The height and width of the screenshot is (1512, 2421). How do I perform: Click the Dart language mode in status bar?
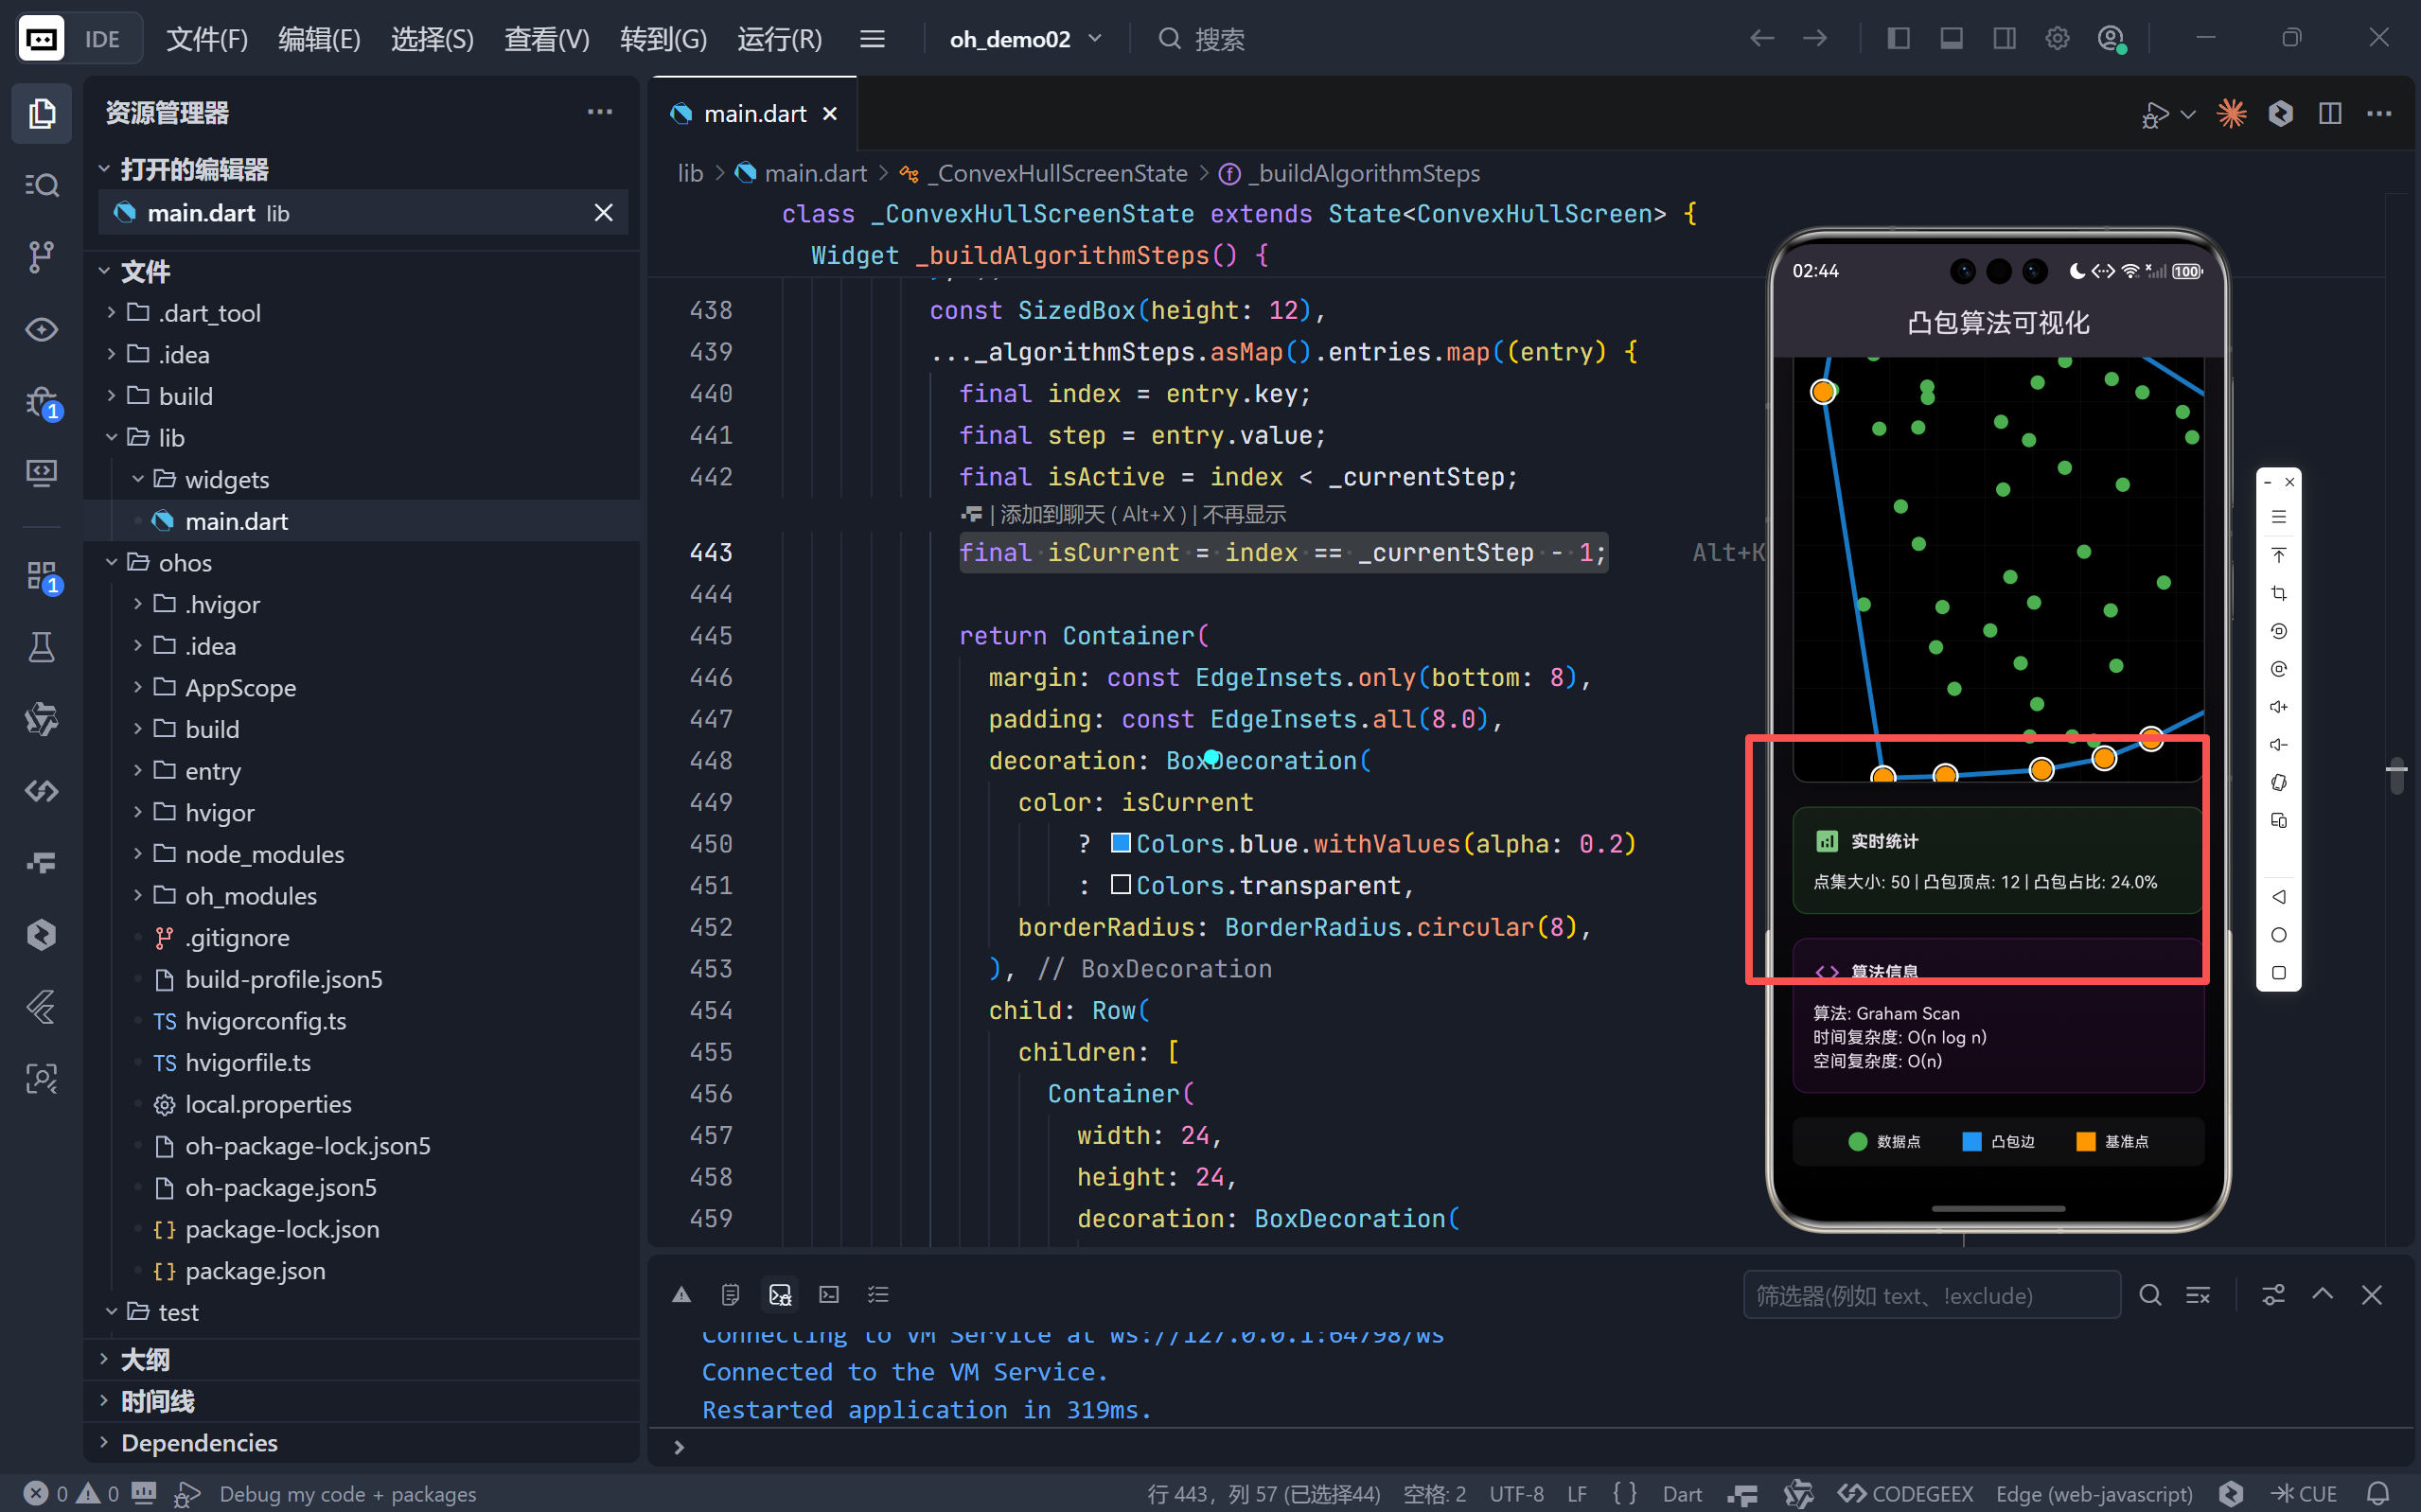point(1681,1494)
